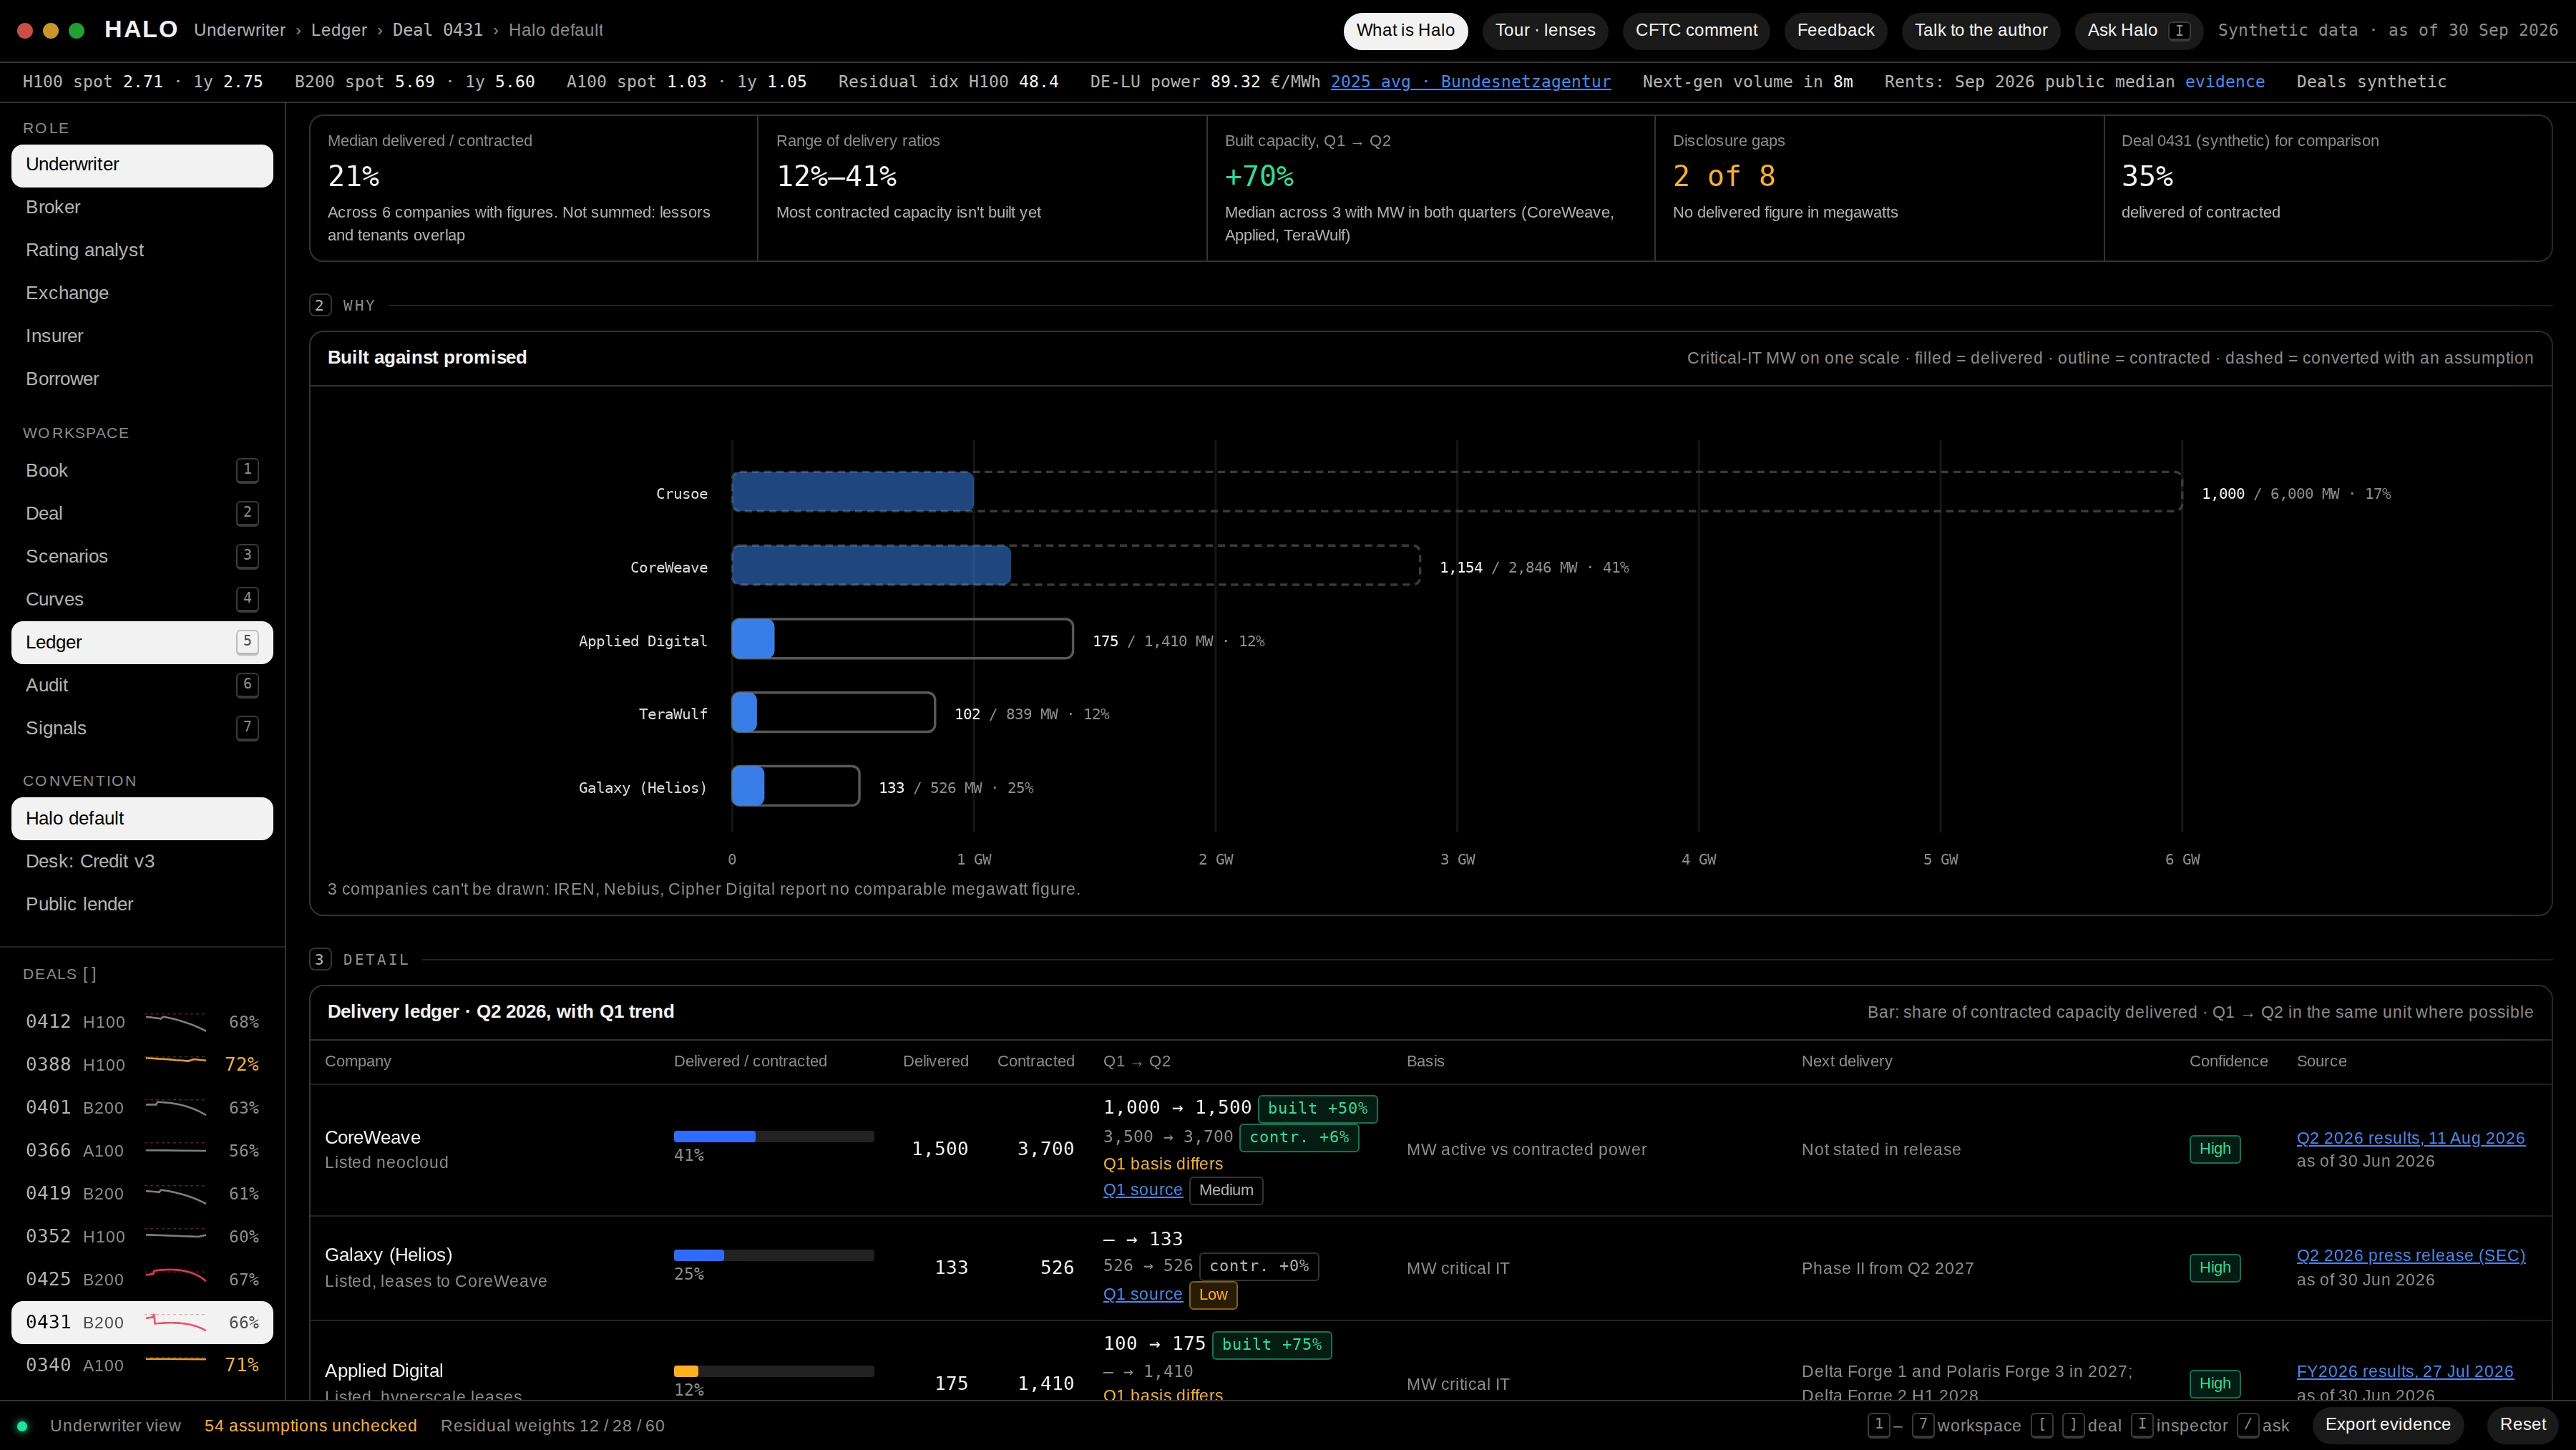Open the What is Halo explainer
The image size is (2576, 1450).
point(1405,30)
